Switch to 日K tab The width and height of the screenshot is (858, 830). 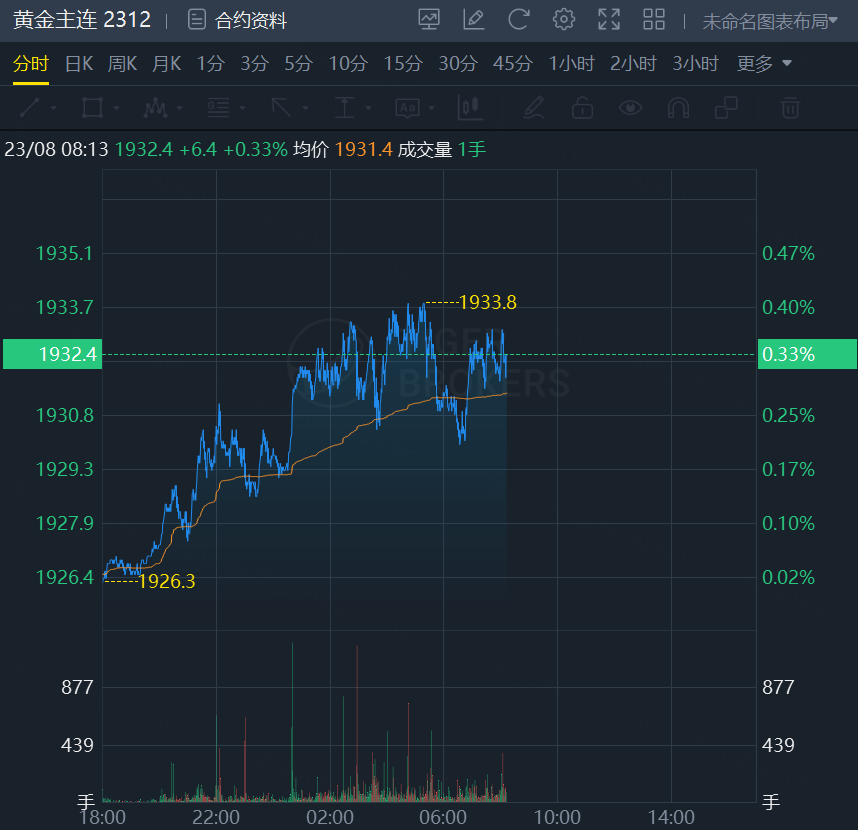coord(79,63)
